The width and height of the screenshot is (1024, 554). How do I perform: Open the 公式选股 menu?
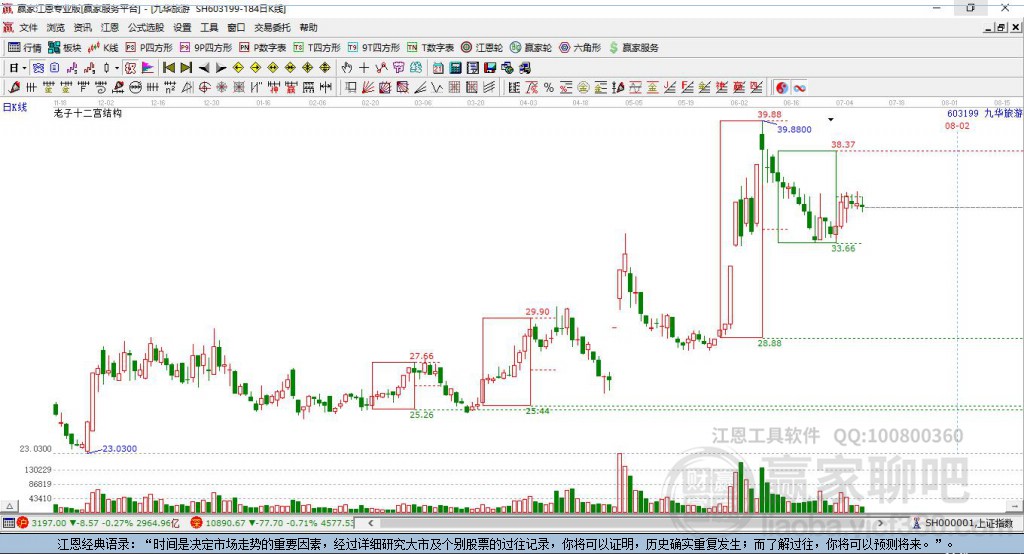pos(146,27)
